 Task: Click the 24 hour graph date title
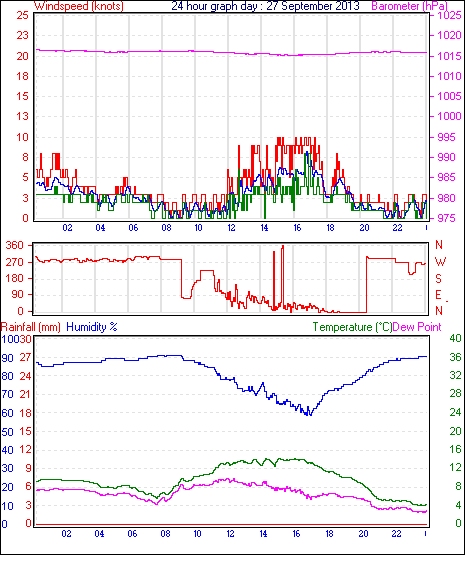coord(265,6)
